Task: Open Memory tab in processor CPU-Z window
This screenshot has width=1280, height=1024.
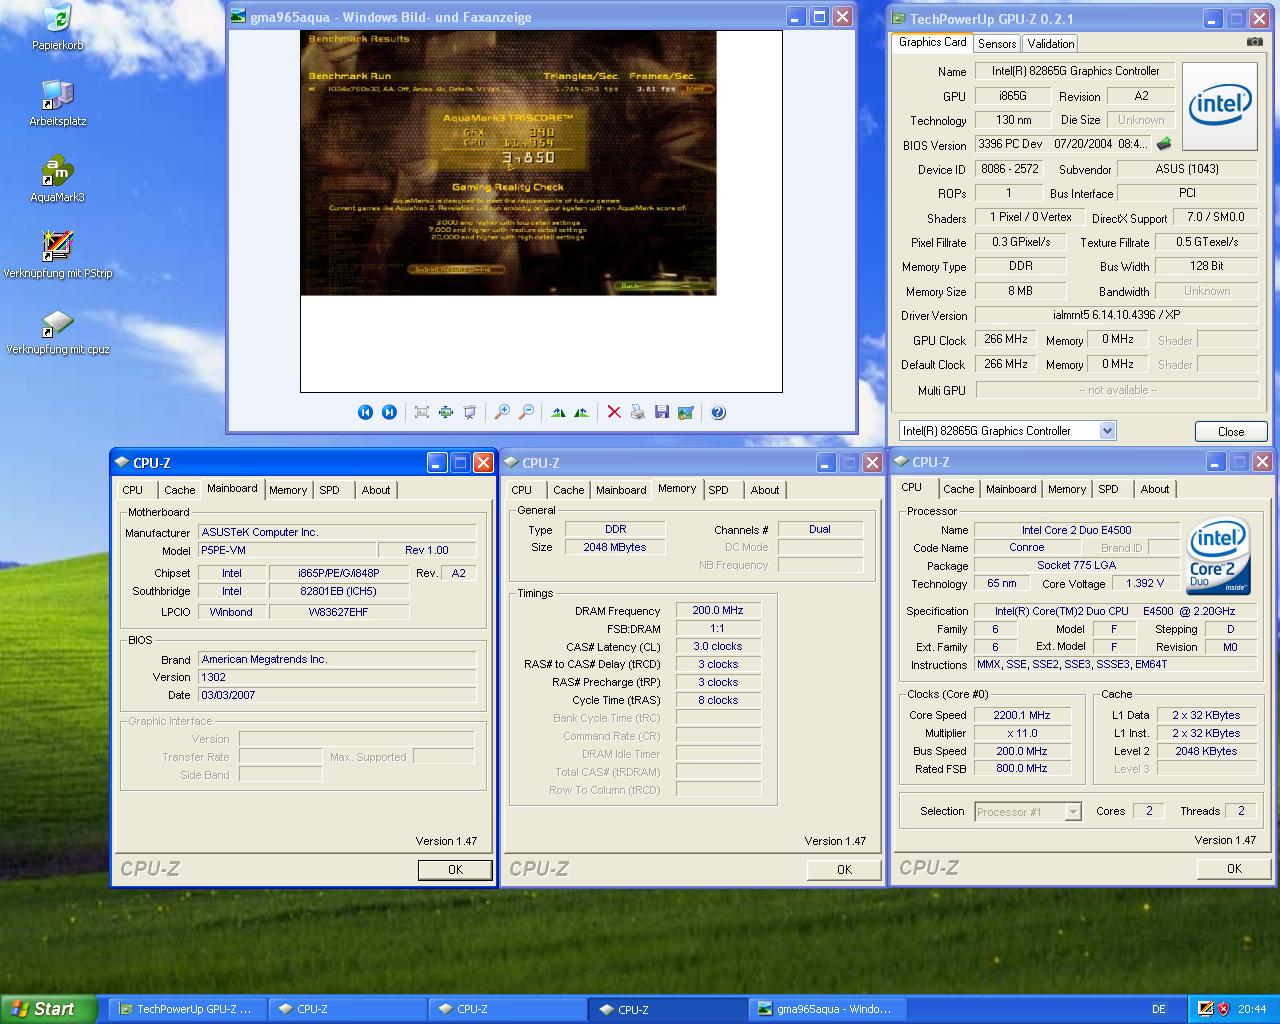Action: click(x=1067, y=489)
